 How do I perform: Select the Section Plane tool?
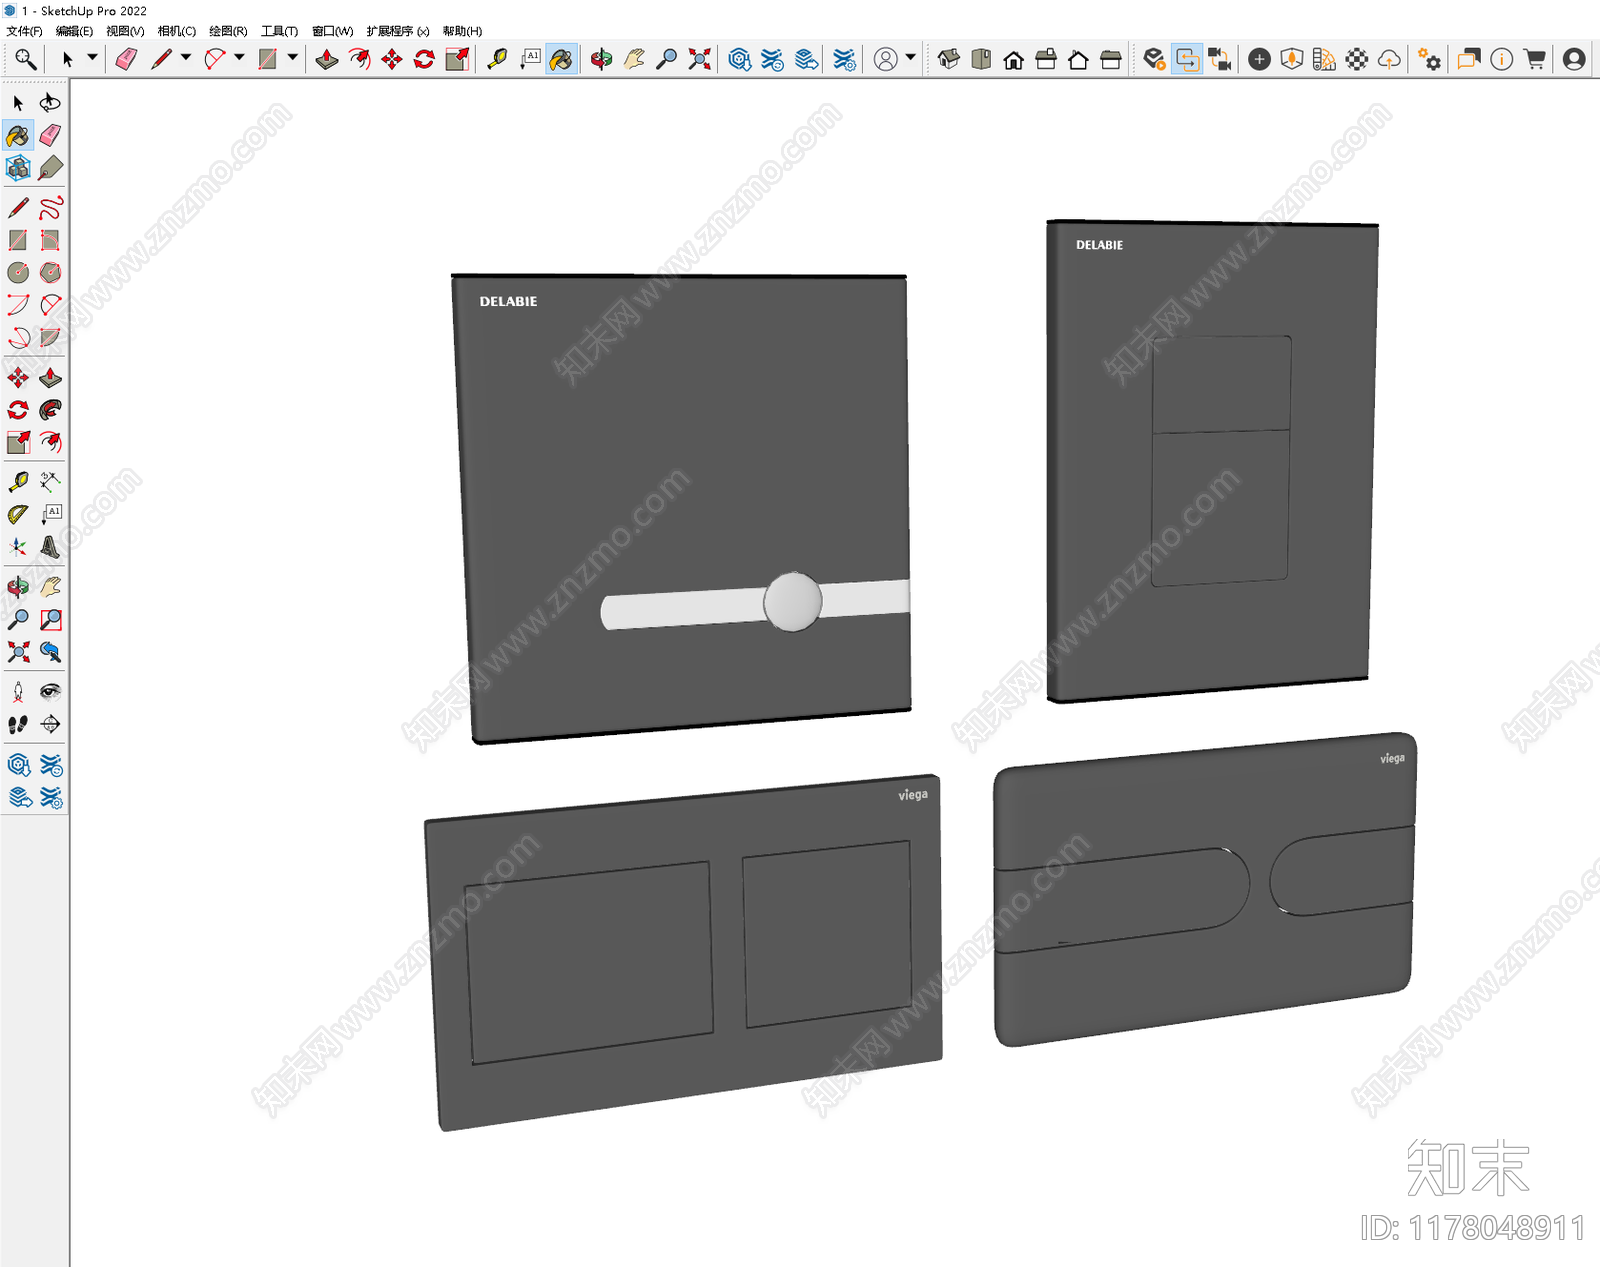[x=50, y=724]
